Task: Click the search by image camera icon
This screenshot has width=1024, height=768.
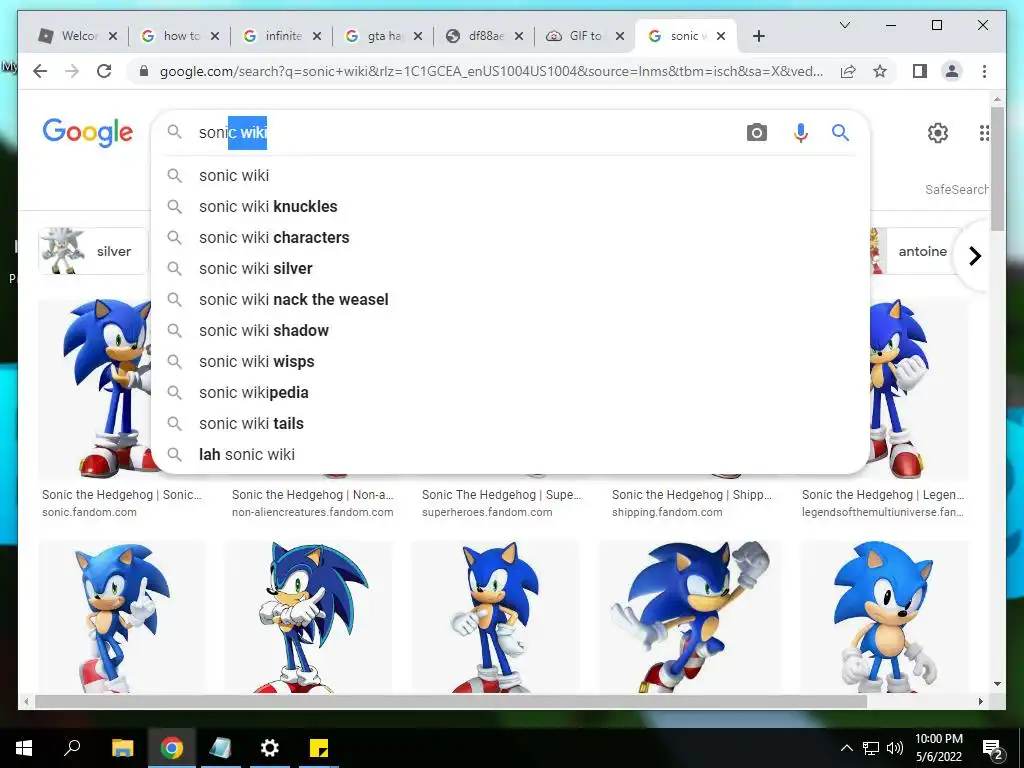Action: tap(756, 133)
